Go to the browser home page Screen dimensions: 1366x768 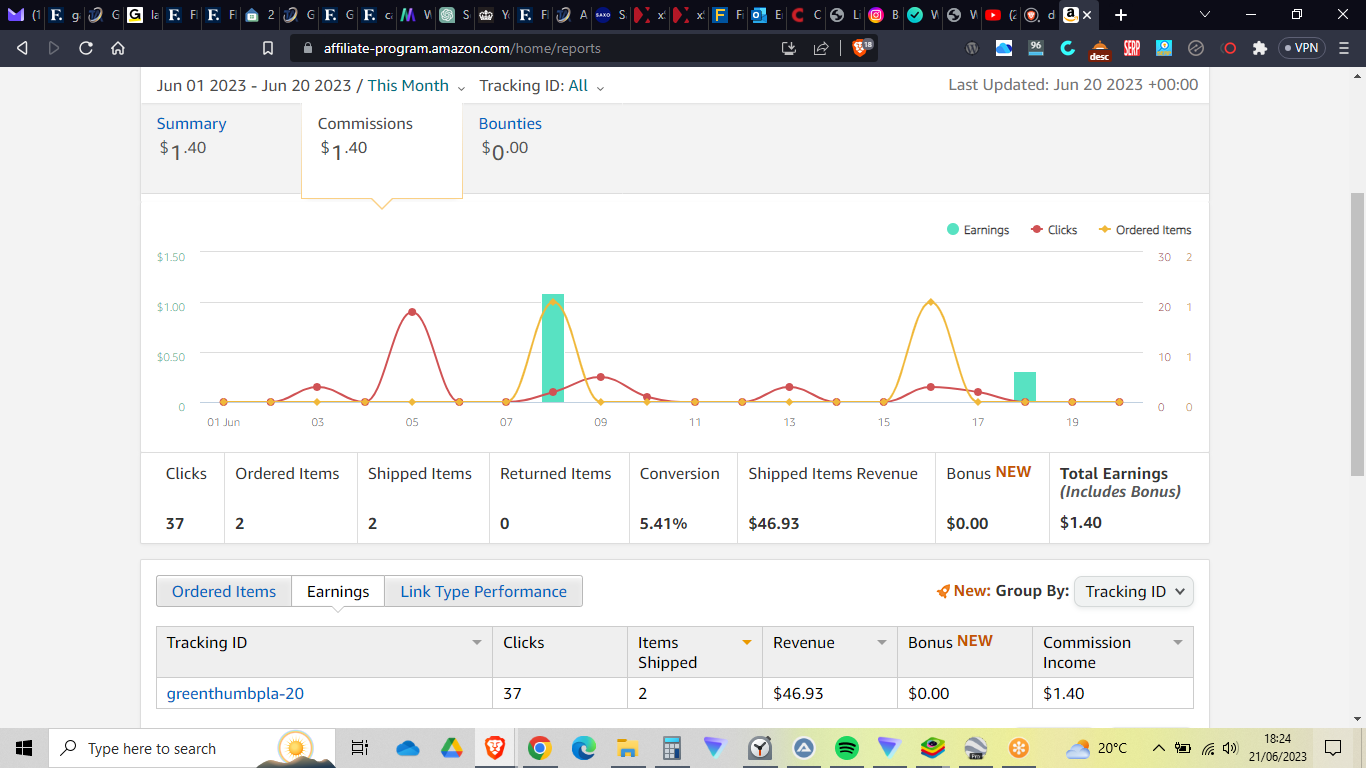click(x=118, y=48)
